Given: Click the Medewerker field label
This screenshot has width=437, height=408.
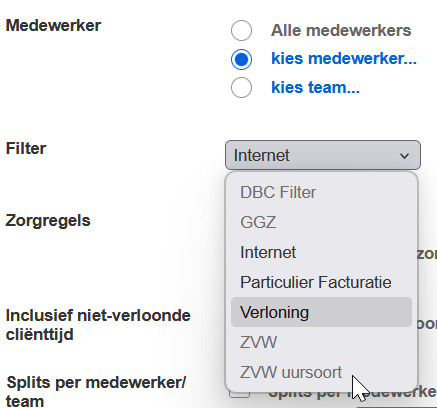Looking at the screenshot, I should 53,26.
